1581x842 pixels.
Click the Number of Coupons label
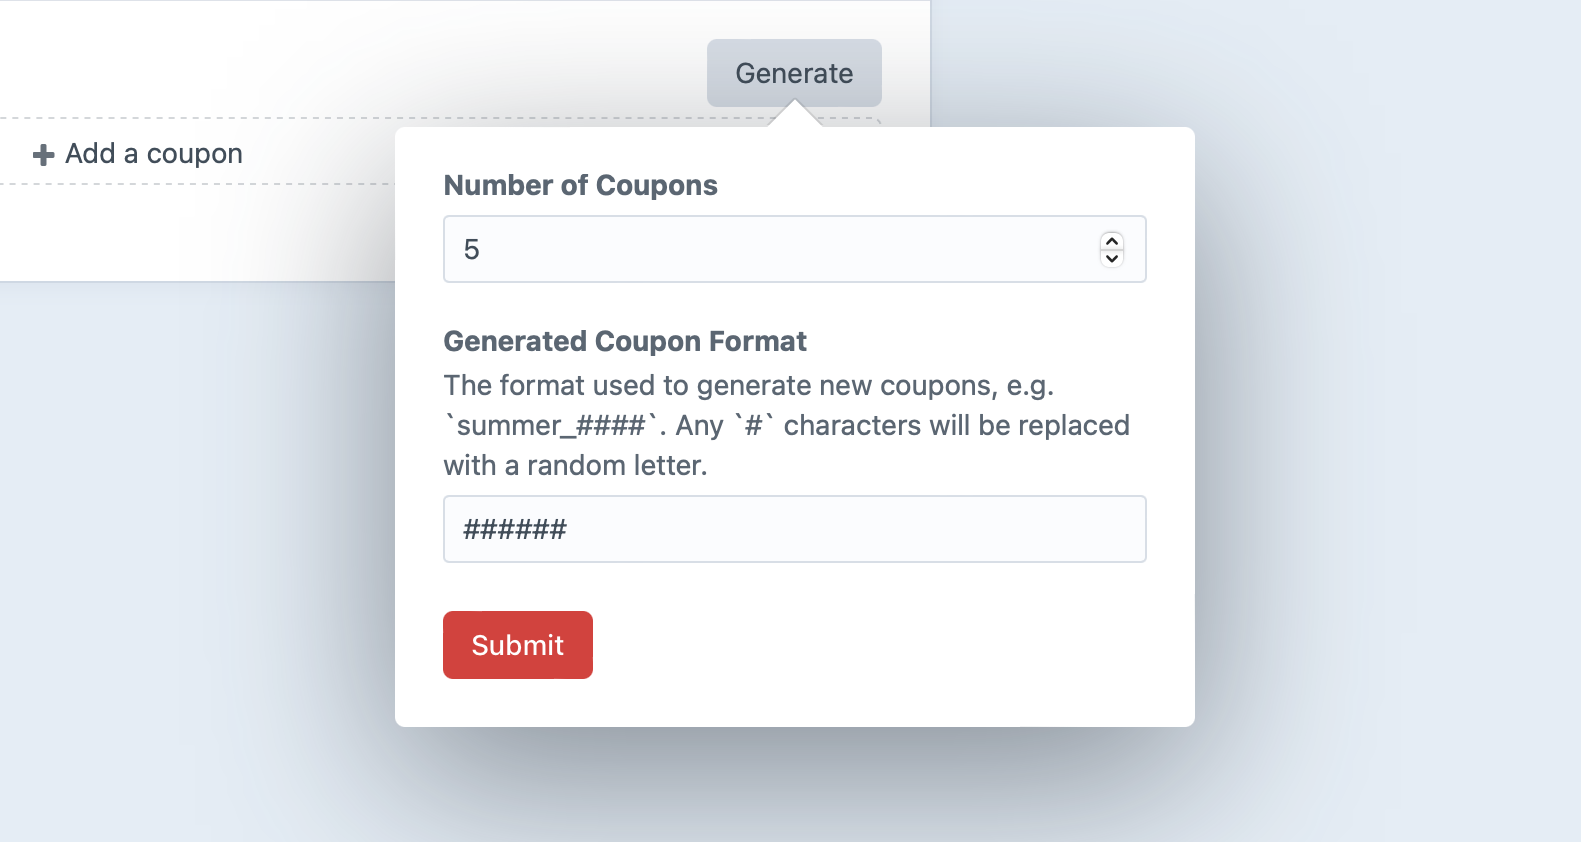(x=580, y=185)
